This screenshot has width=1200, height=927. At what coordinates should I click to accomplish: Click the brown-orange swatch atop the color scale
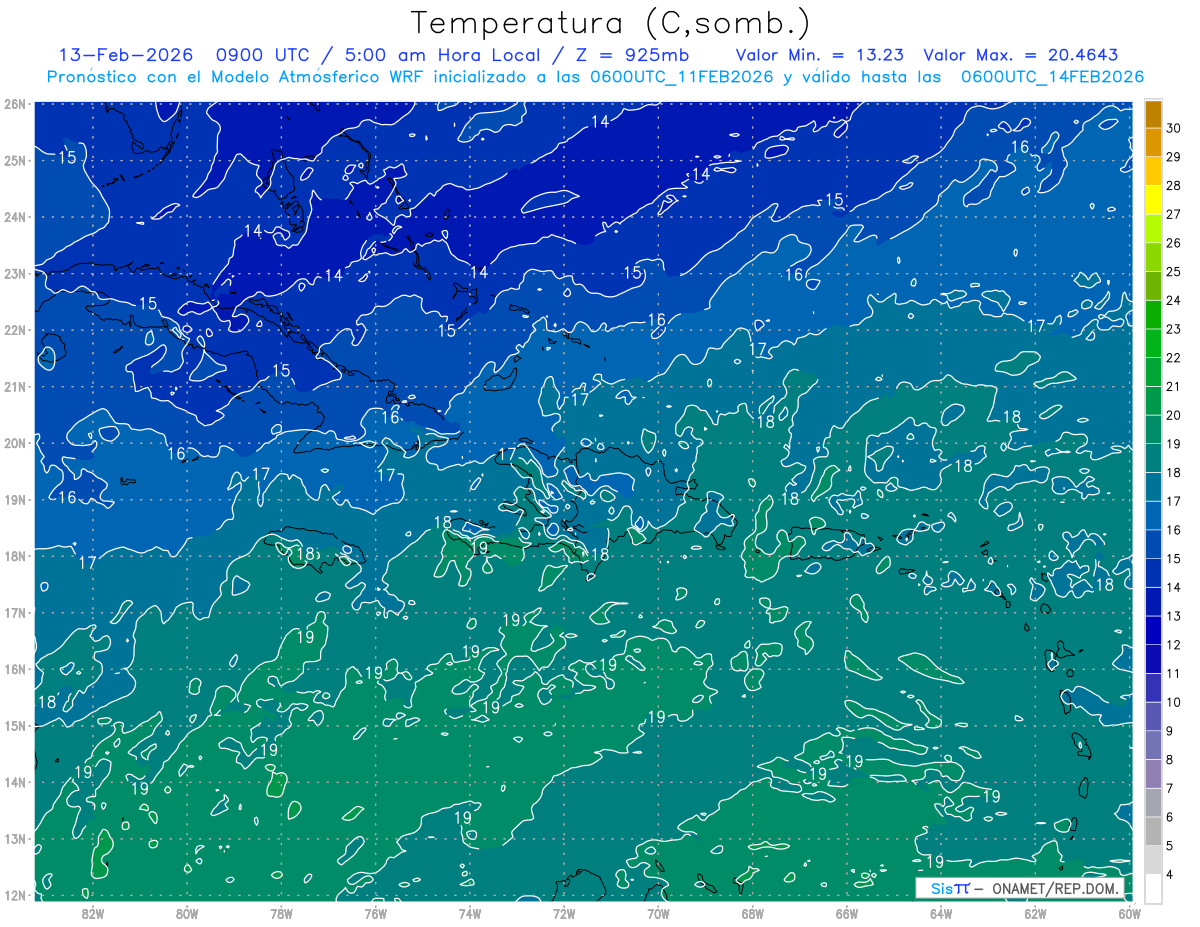(x=1153, y=113)
